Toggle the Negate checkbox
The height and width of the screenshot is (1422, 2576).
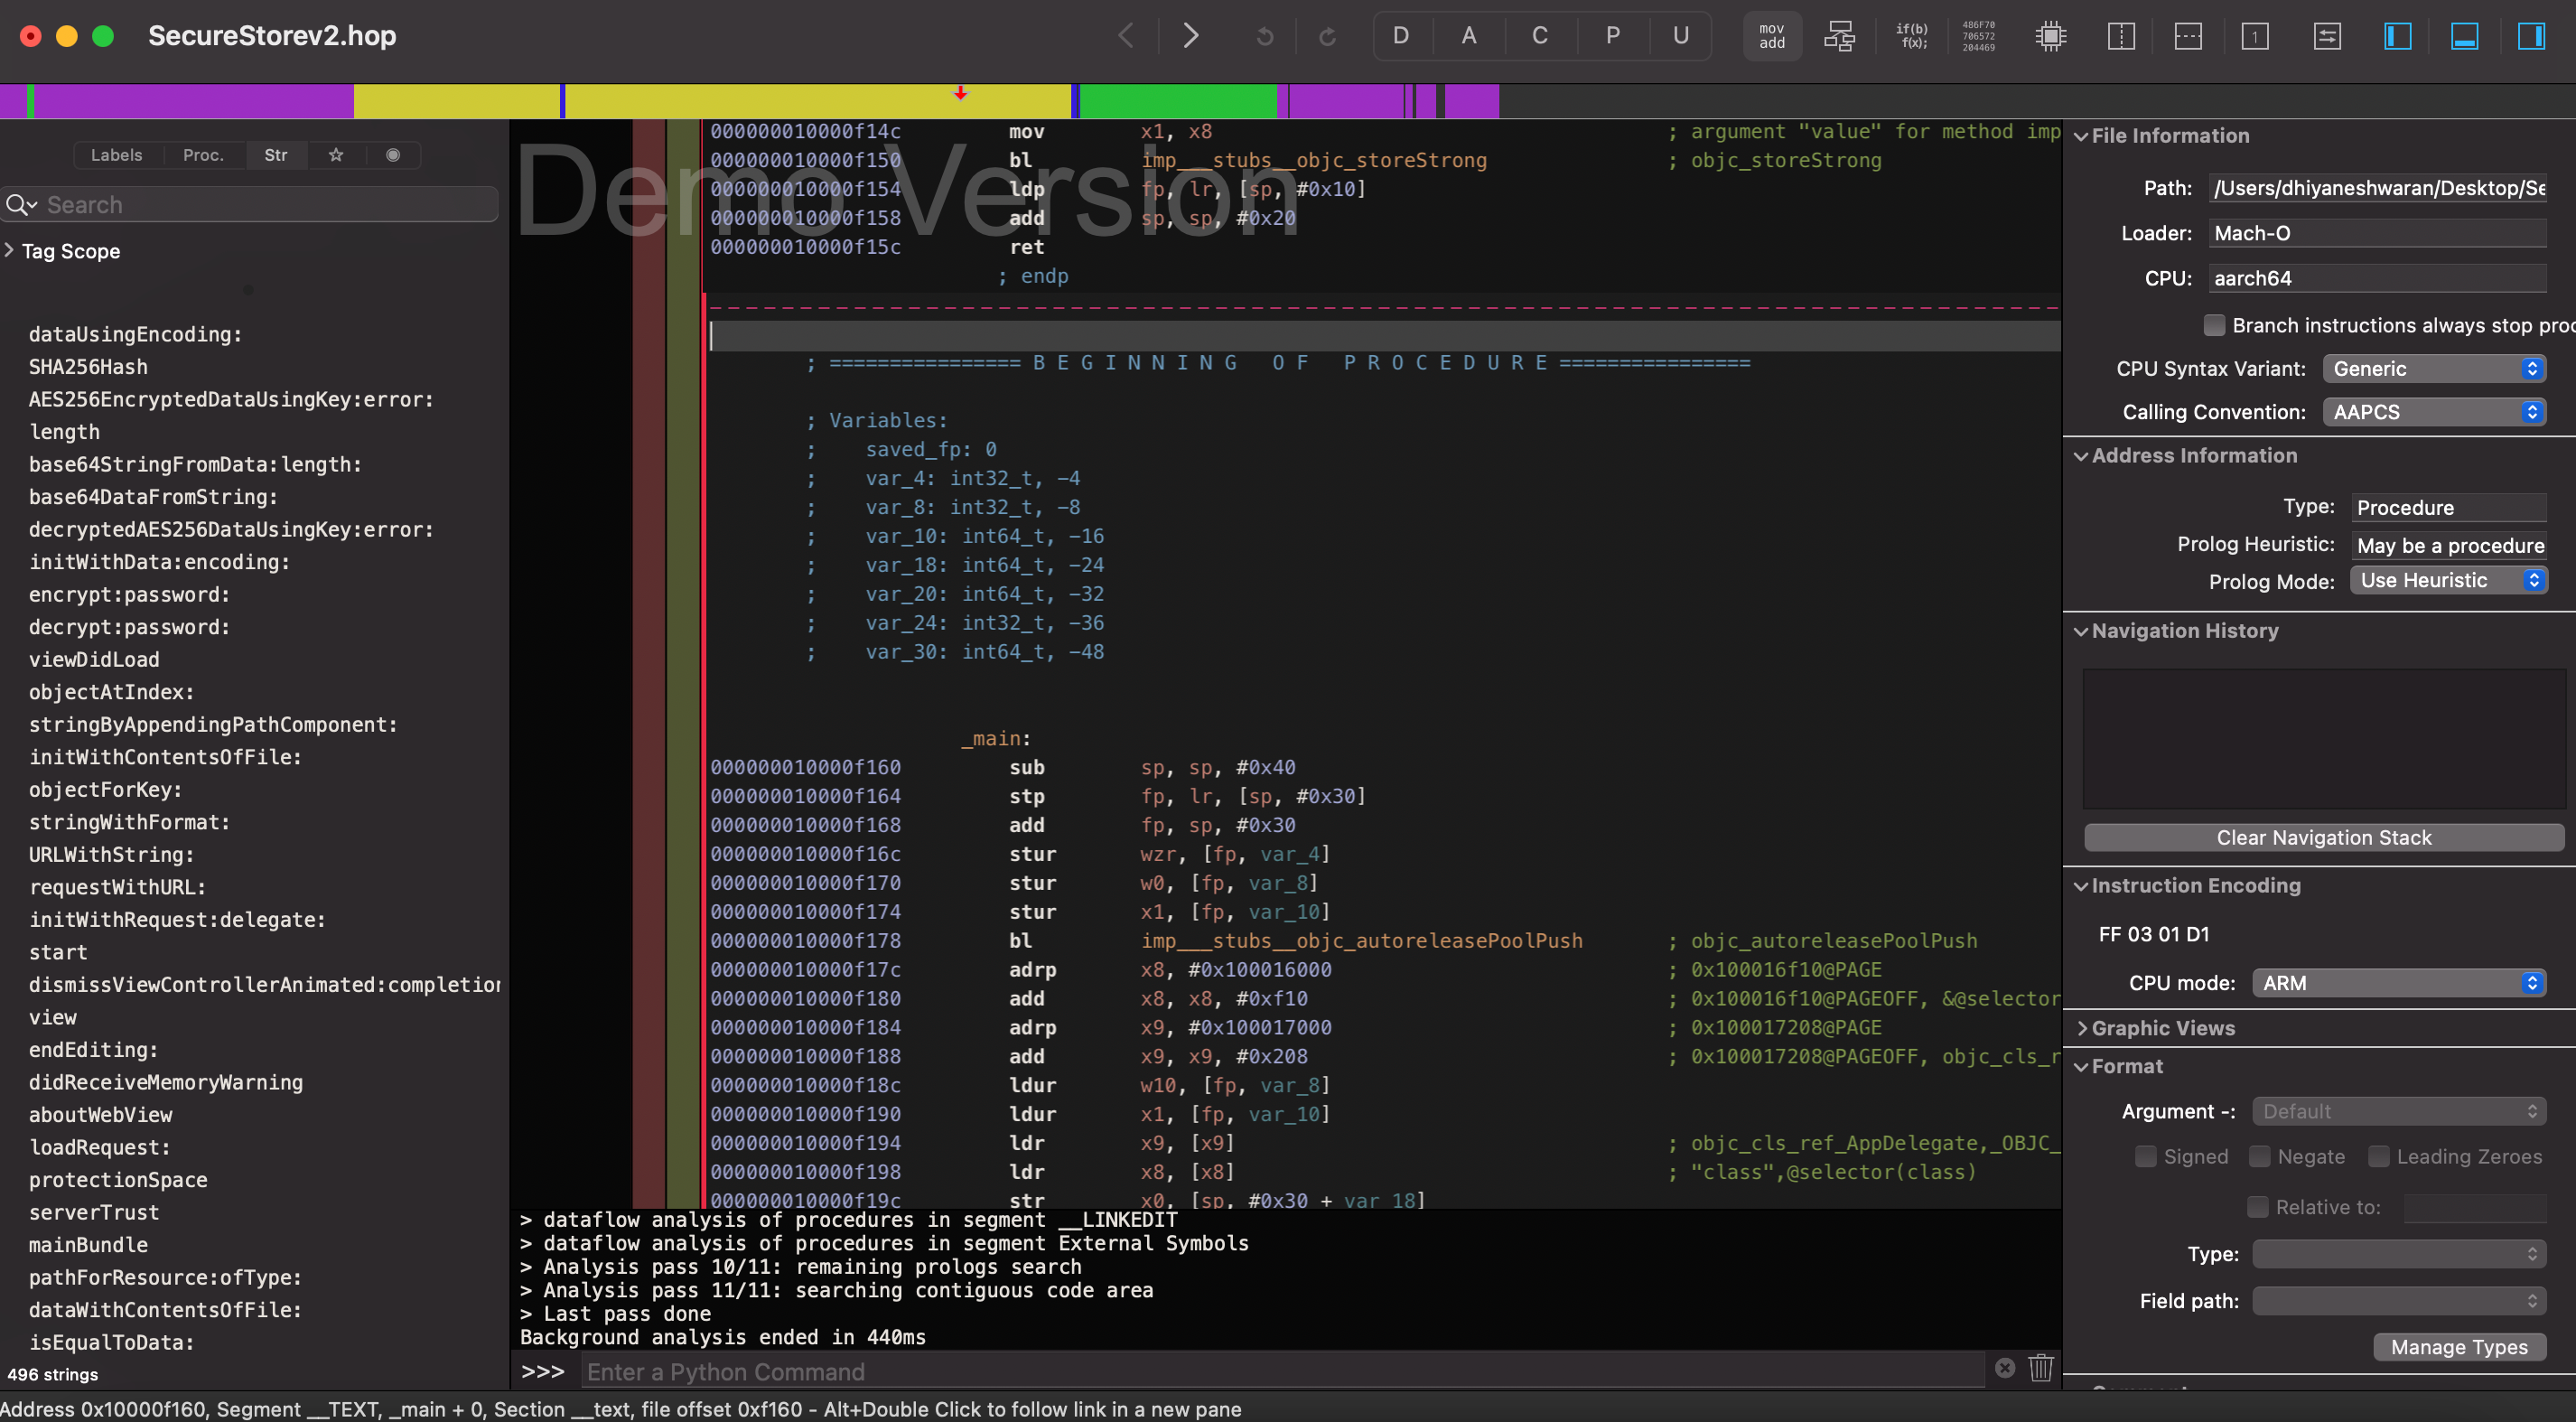2259,1157
